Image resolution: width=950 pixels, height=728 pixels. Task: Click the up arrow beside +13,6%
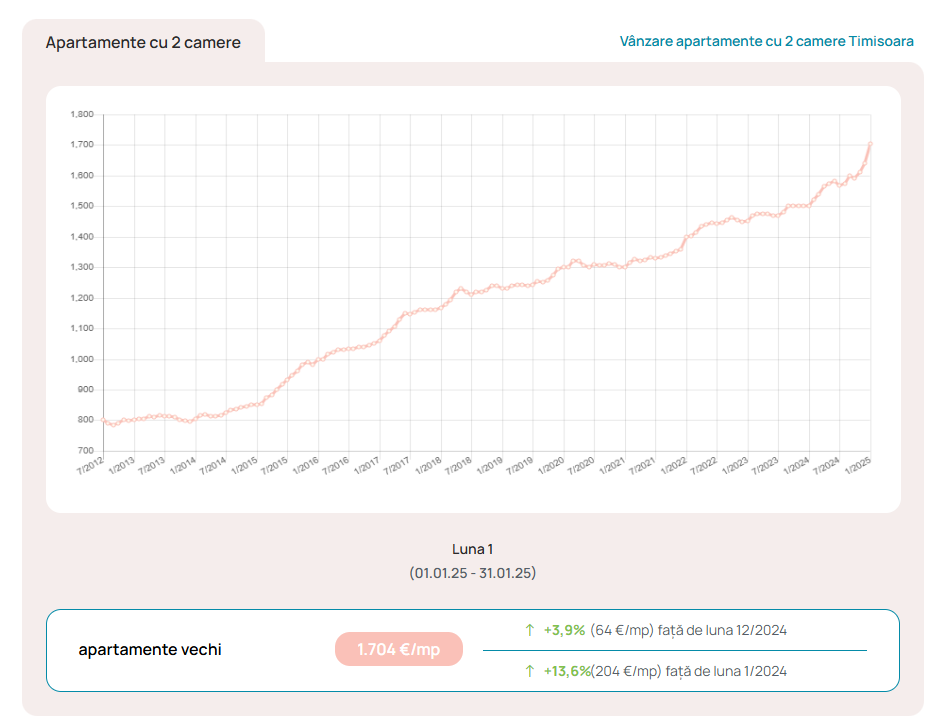(x=530, y=671)
